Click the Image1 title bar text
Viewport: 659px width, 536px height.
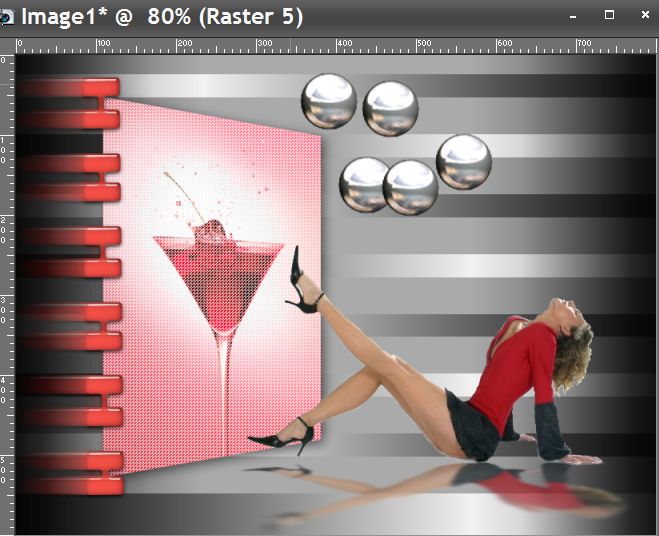[x=162, y=17]
